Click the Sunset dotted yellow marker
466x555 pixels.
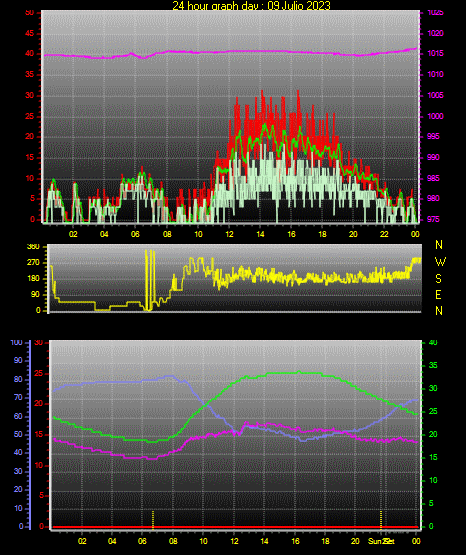click(381, 520)
